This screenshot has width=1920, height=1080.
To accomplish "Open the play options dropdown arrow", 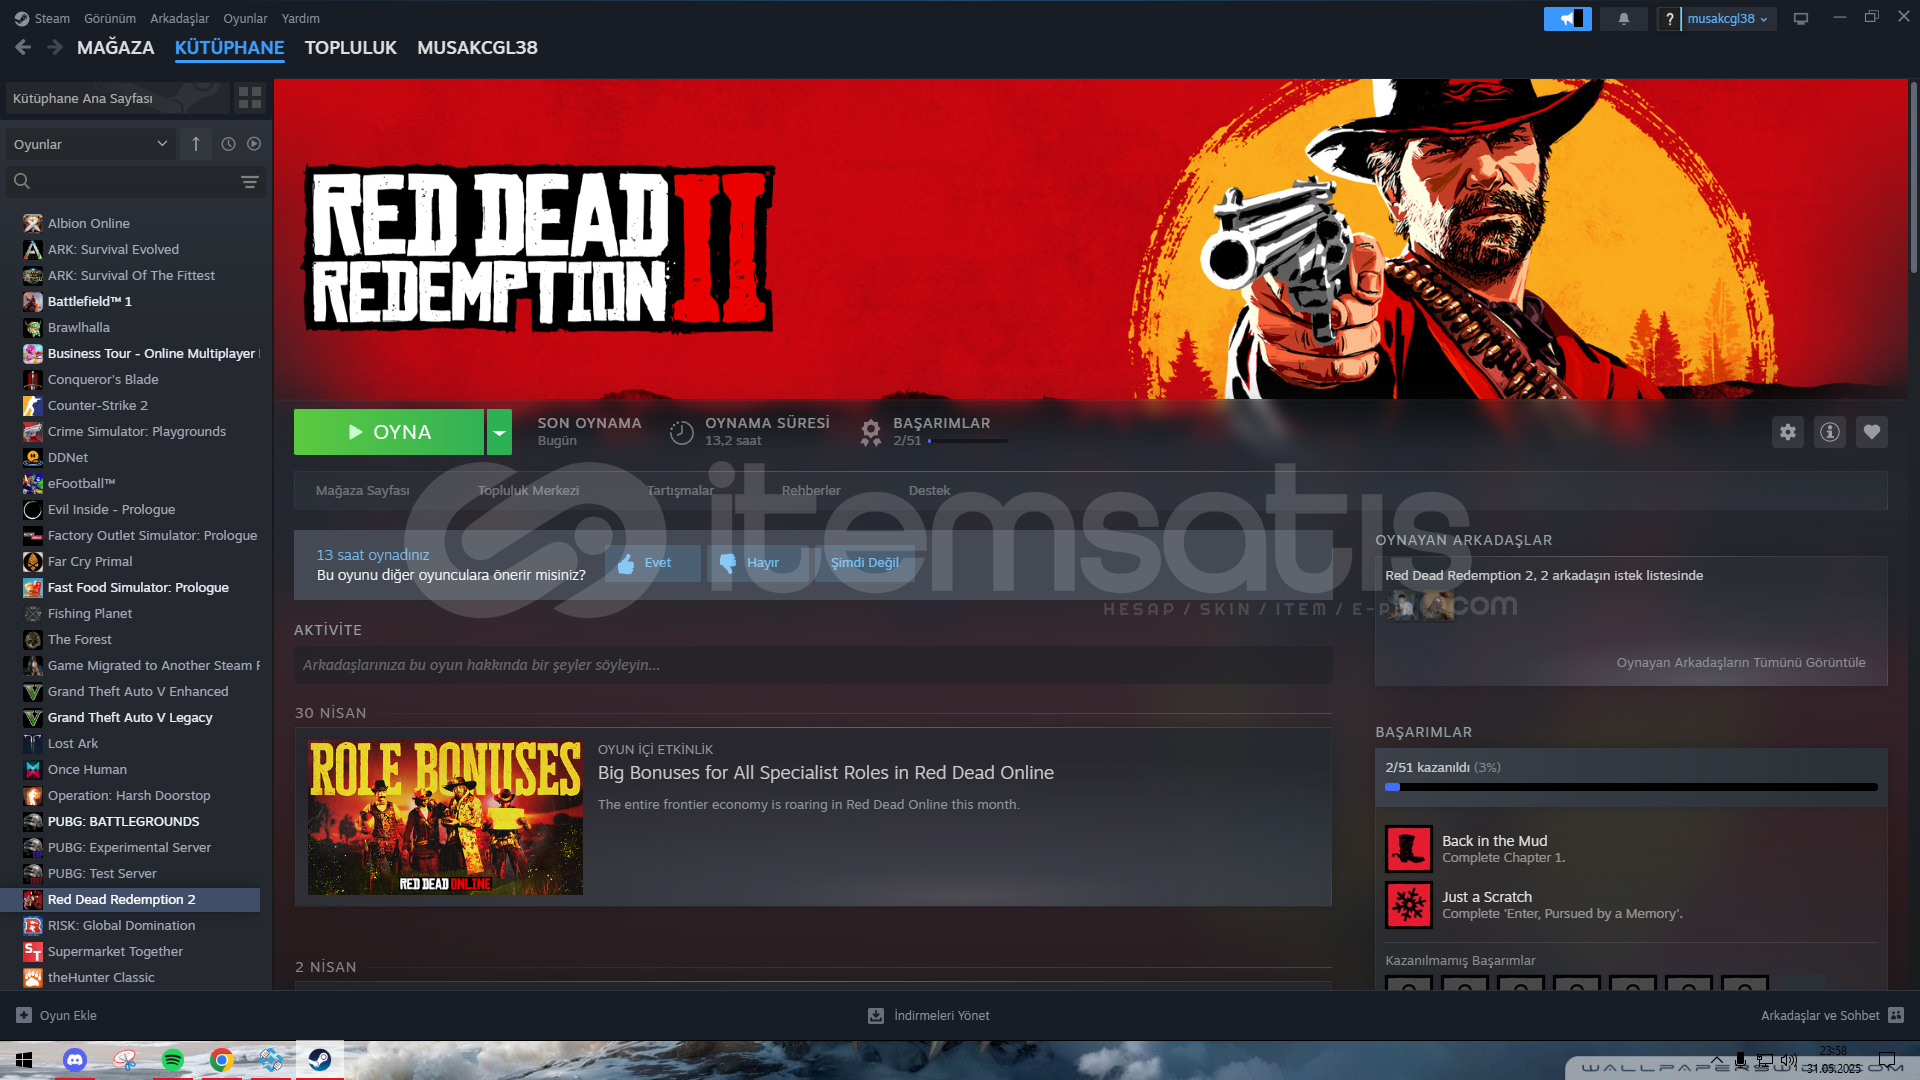I will (499, 432).
